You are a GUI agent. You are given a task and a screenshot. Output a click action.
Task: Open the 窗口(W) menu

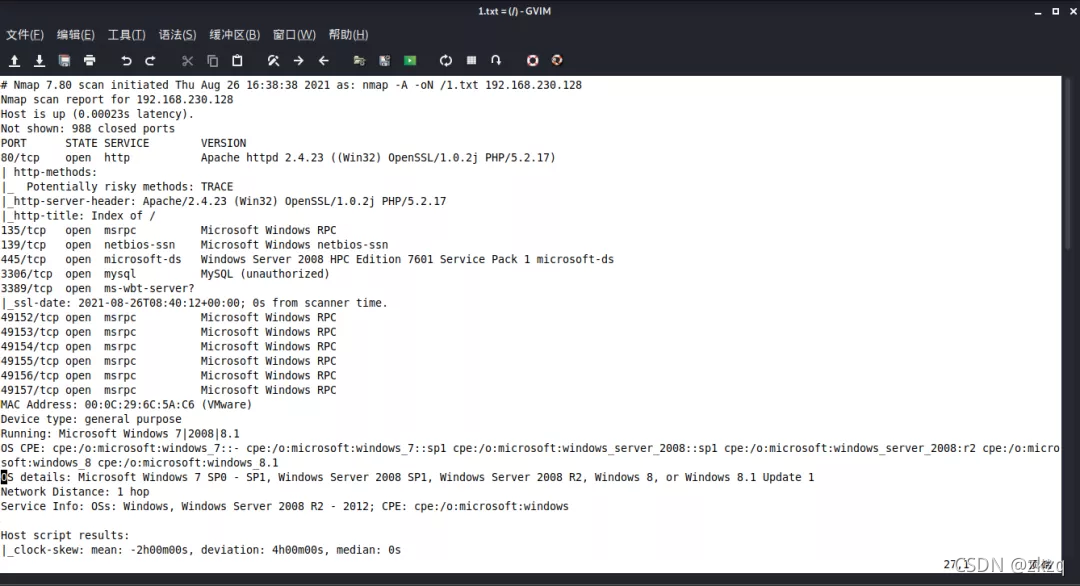pos(294,34)
